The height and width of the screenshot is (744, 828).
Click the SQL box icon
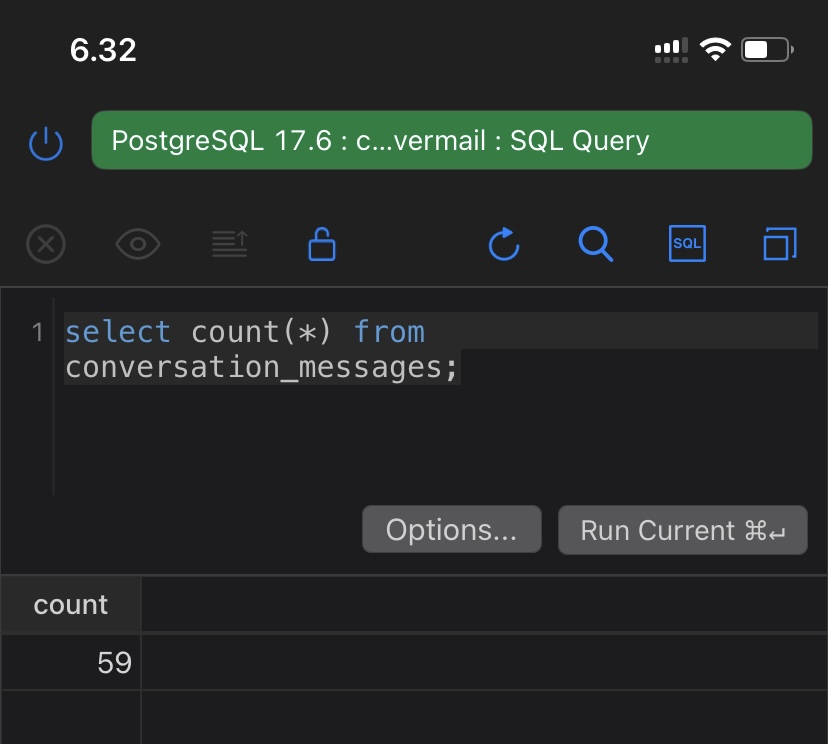pyautogui.click(x=687, y=244)
